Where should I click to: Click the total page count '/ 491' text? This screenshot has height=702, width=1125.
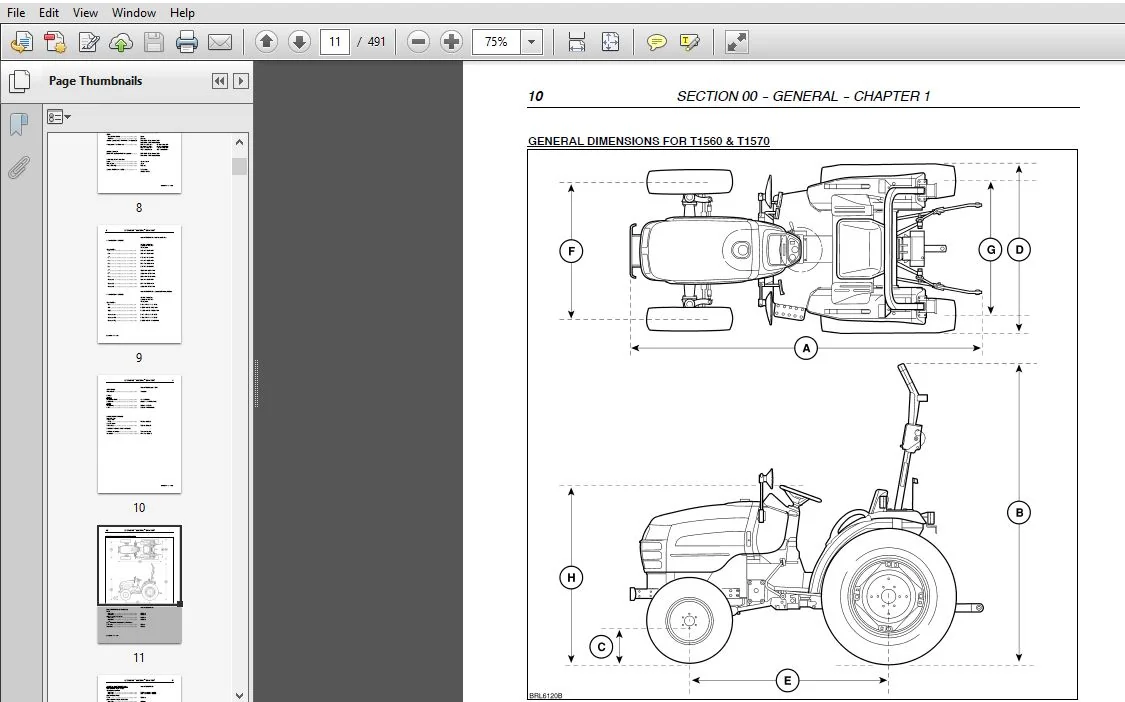click(x=371, y=42)
